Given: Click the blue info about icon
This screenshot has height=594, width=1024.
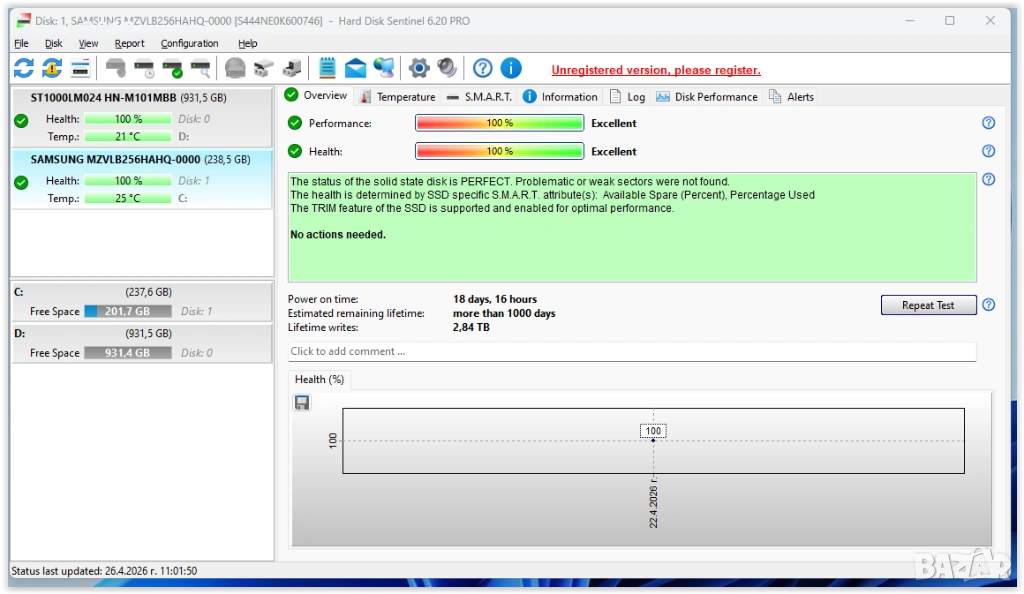Looking at the screenshot, I should pos(511,68).
